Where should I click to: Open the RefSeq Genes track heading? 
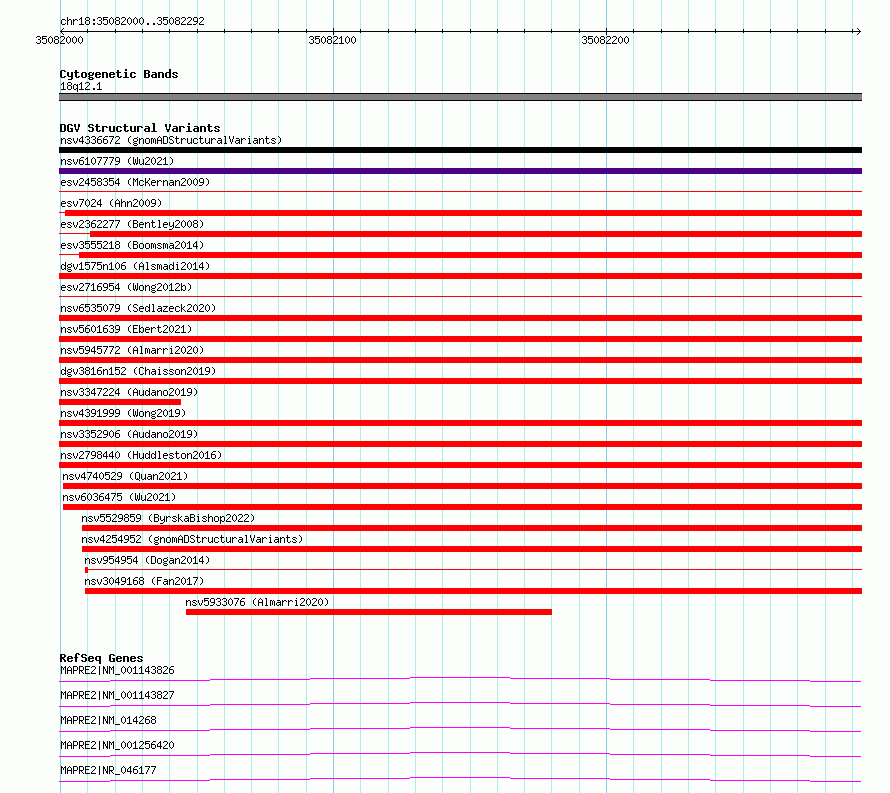click(x=101, y=658)
